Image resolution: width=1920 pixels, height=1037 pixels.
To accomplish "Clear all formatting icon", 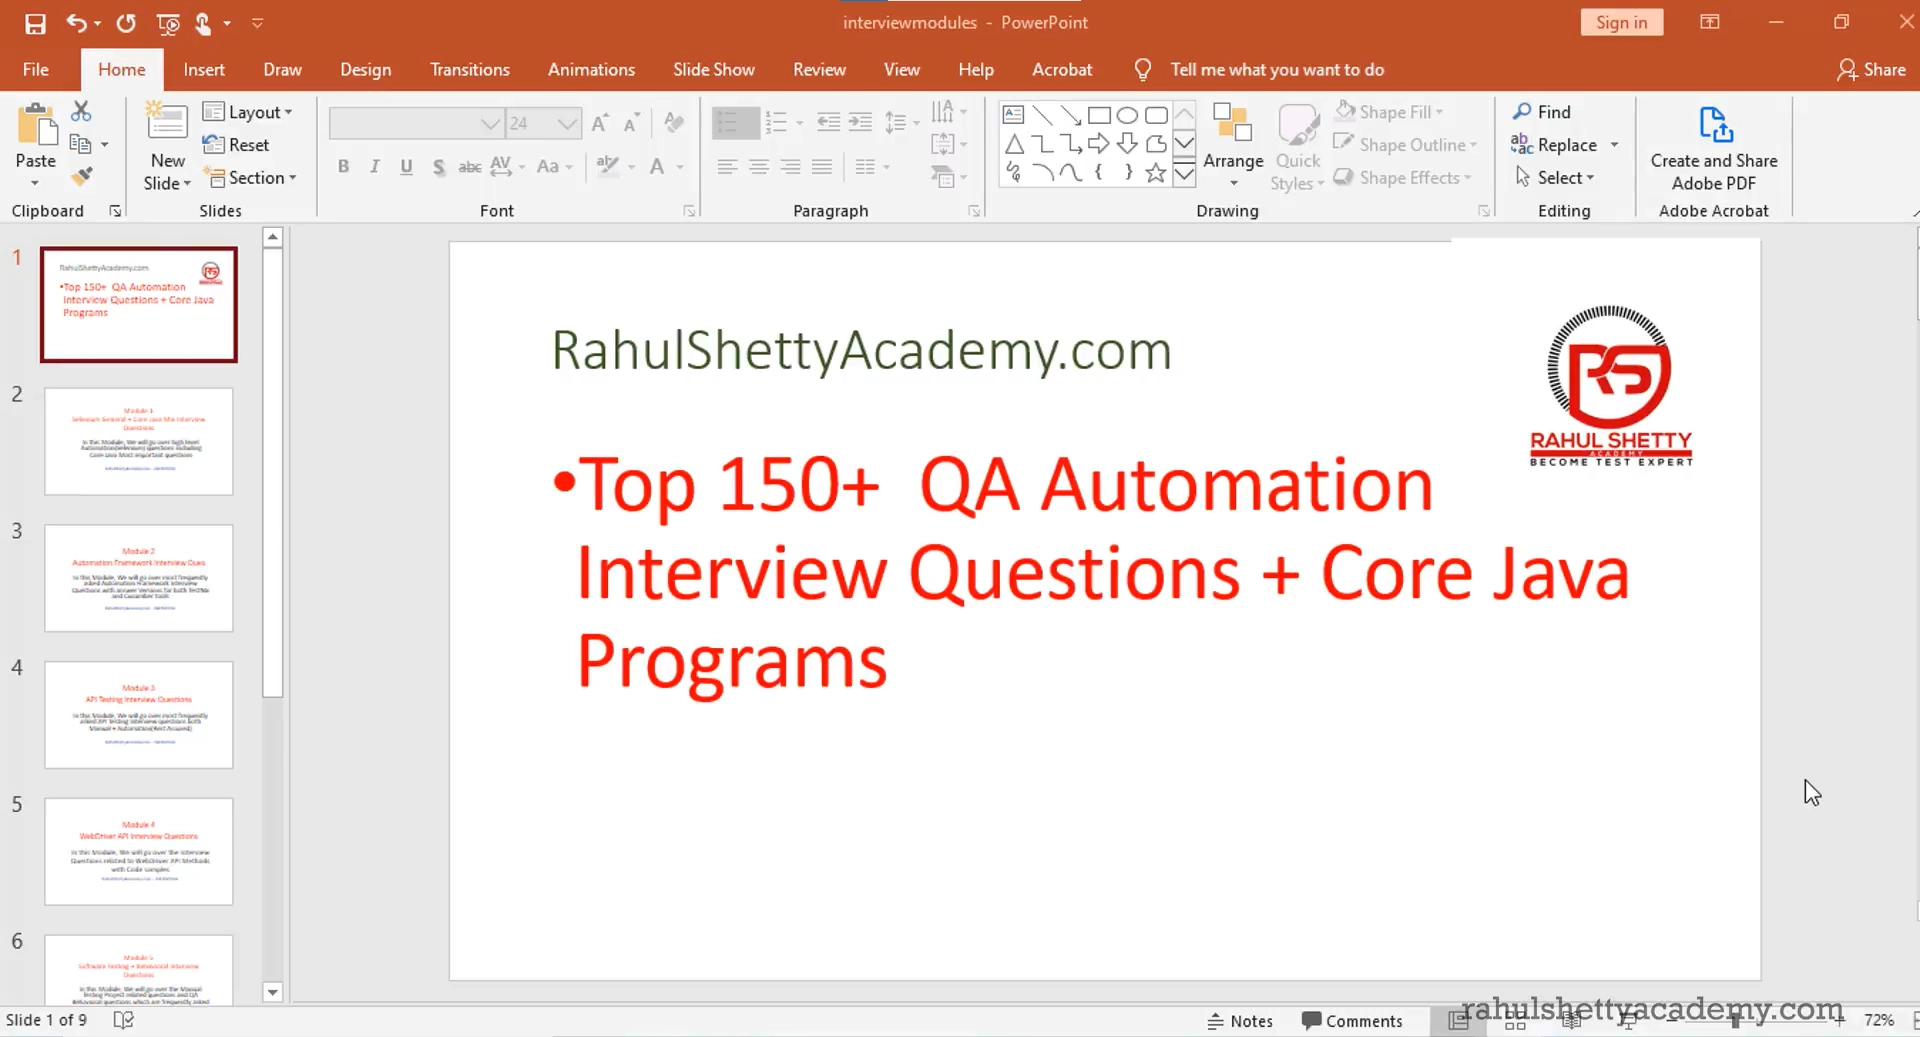I will pos(674,123).
